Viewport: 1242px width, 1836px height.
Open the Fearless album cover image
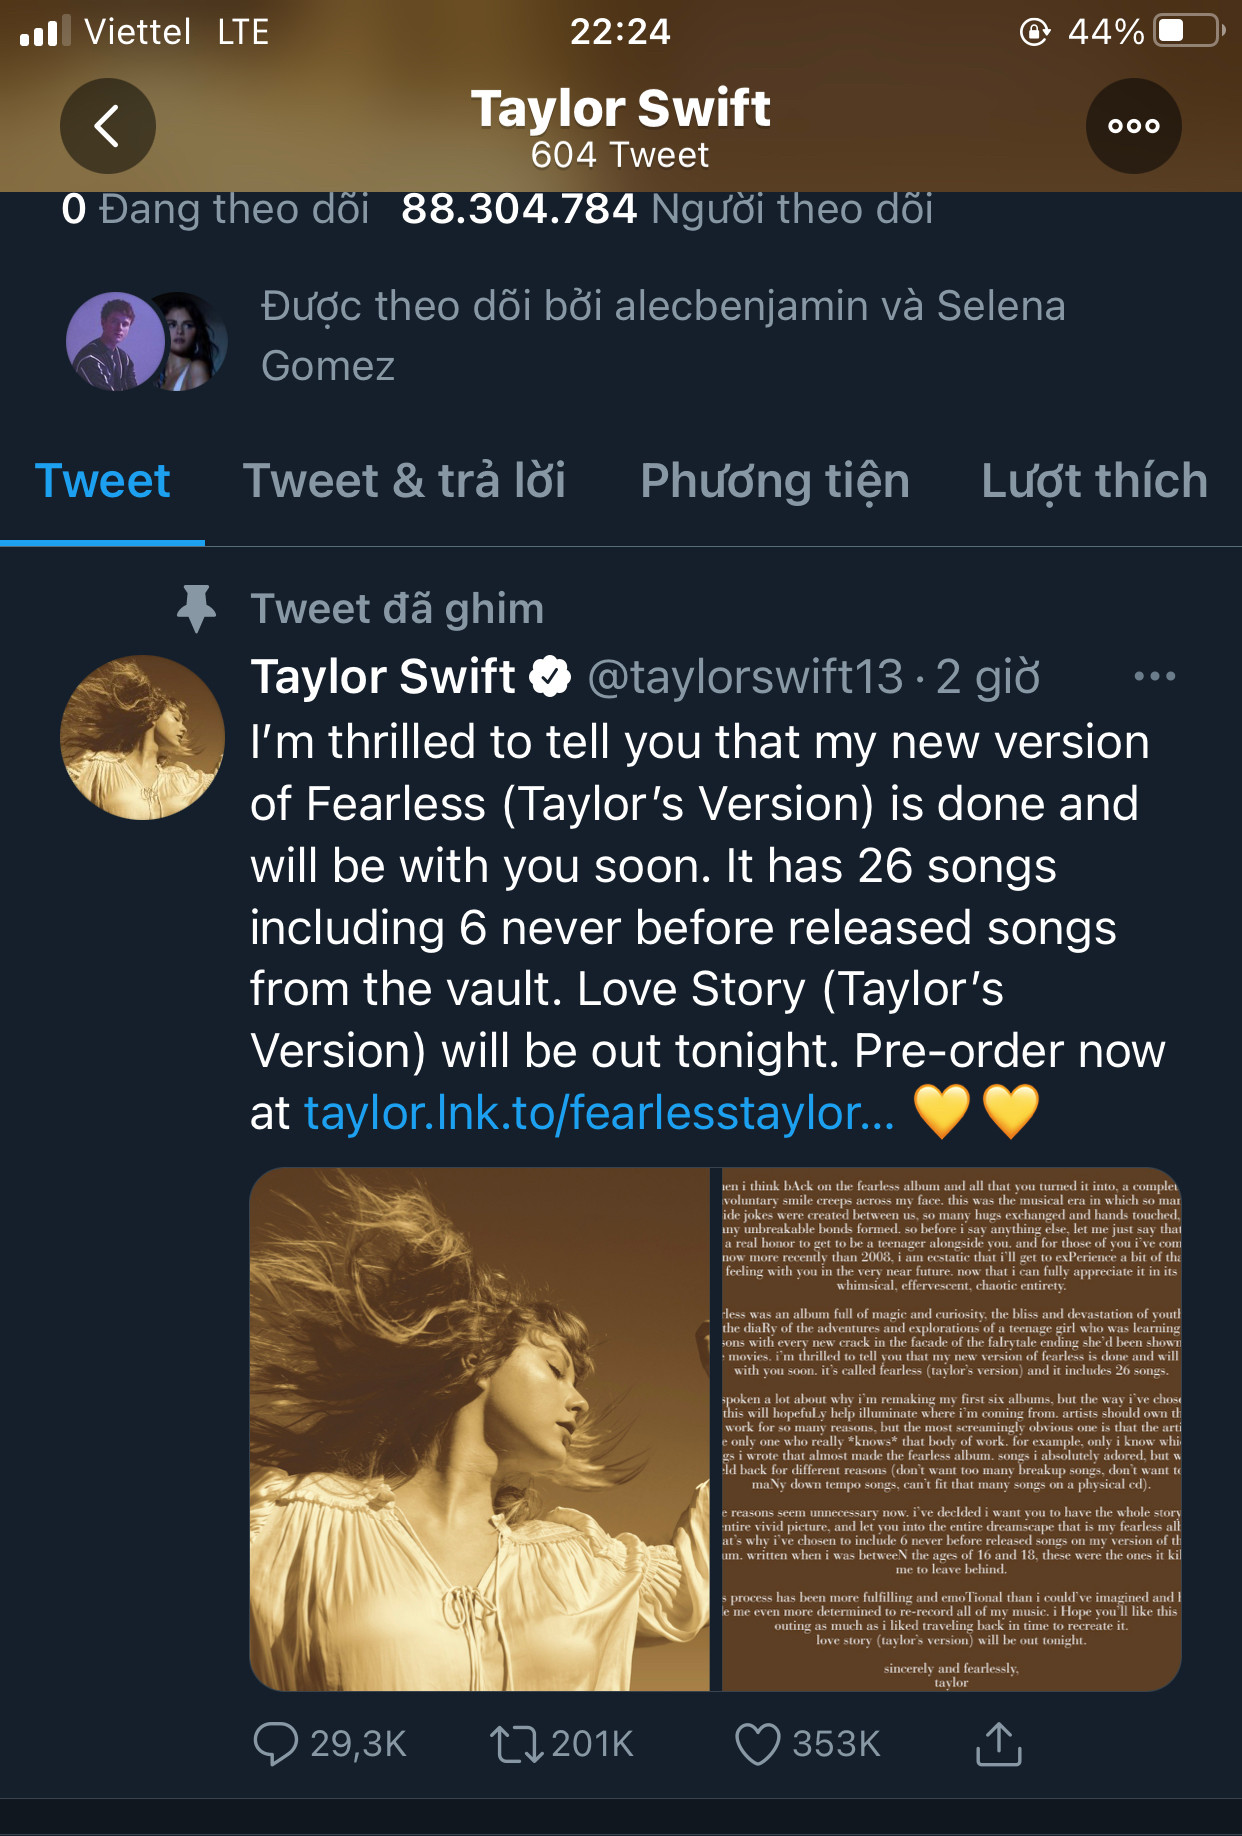483,1430
